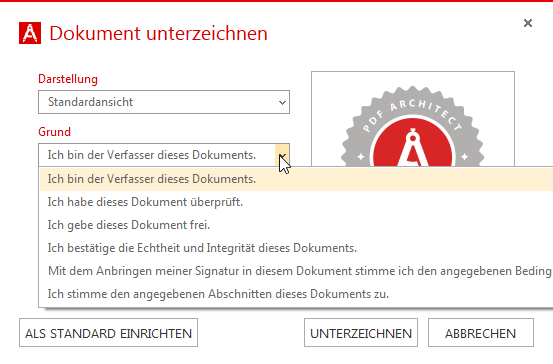Close the Dokument unterzeichnen dialog
553x364 pixels.
pos(528,23)
